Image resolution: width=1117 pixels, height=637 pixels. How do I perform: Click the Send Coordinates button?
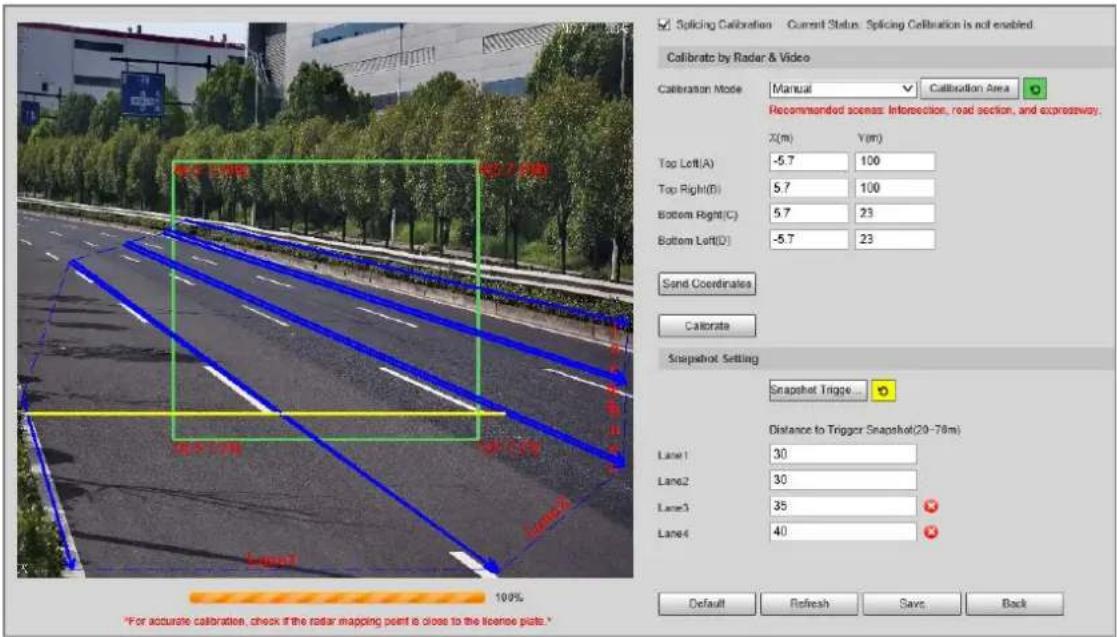pyautogui.click(x=707, y=284)
